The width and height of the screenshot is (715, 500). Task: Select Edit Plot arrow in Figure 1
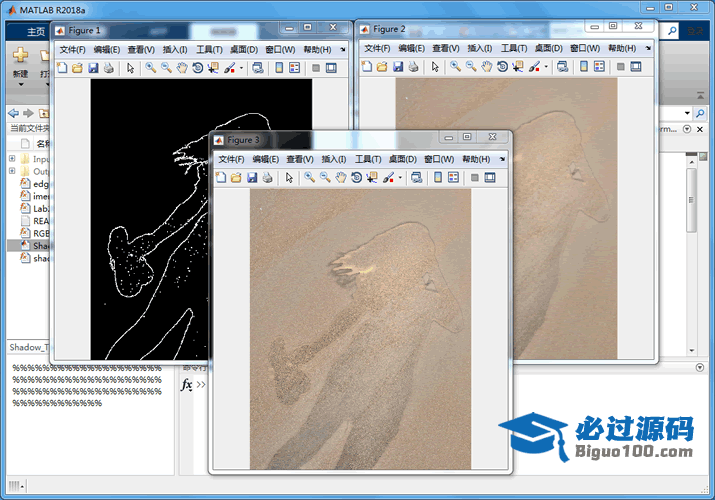click(131, 68)
